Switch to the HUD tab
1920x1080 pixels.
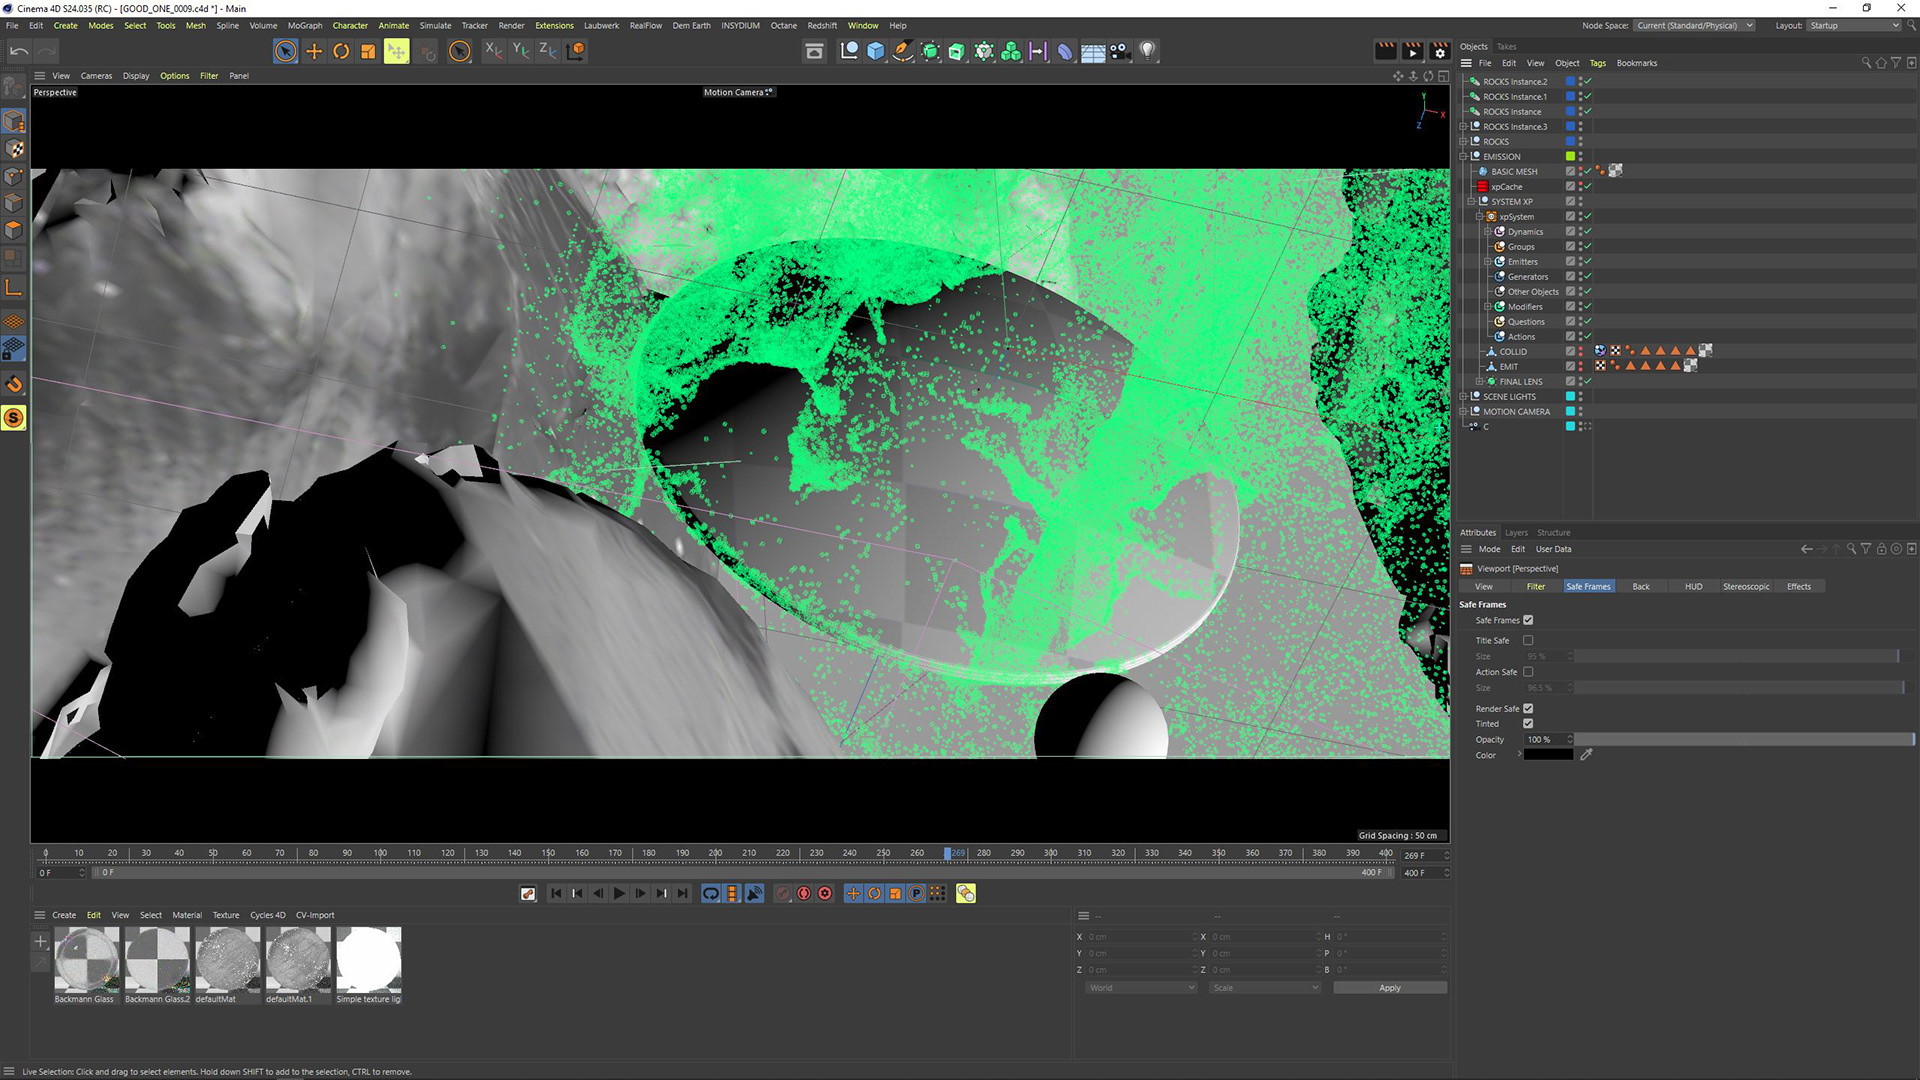(1693, 586)
